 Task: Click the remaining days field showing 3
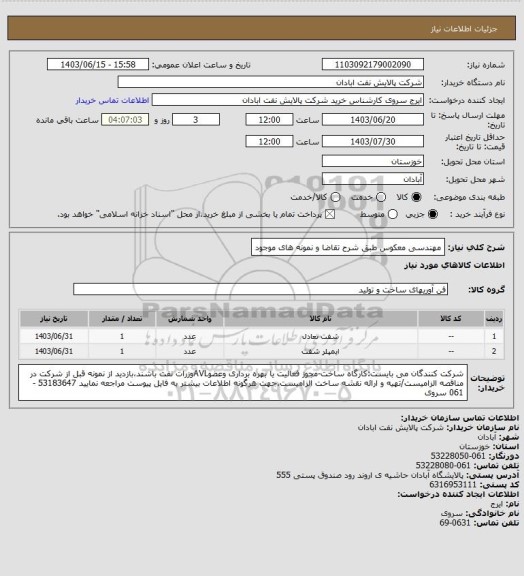point(196,120)
